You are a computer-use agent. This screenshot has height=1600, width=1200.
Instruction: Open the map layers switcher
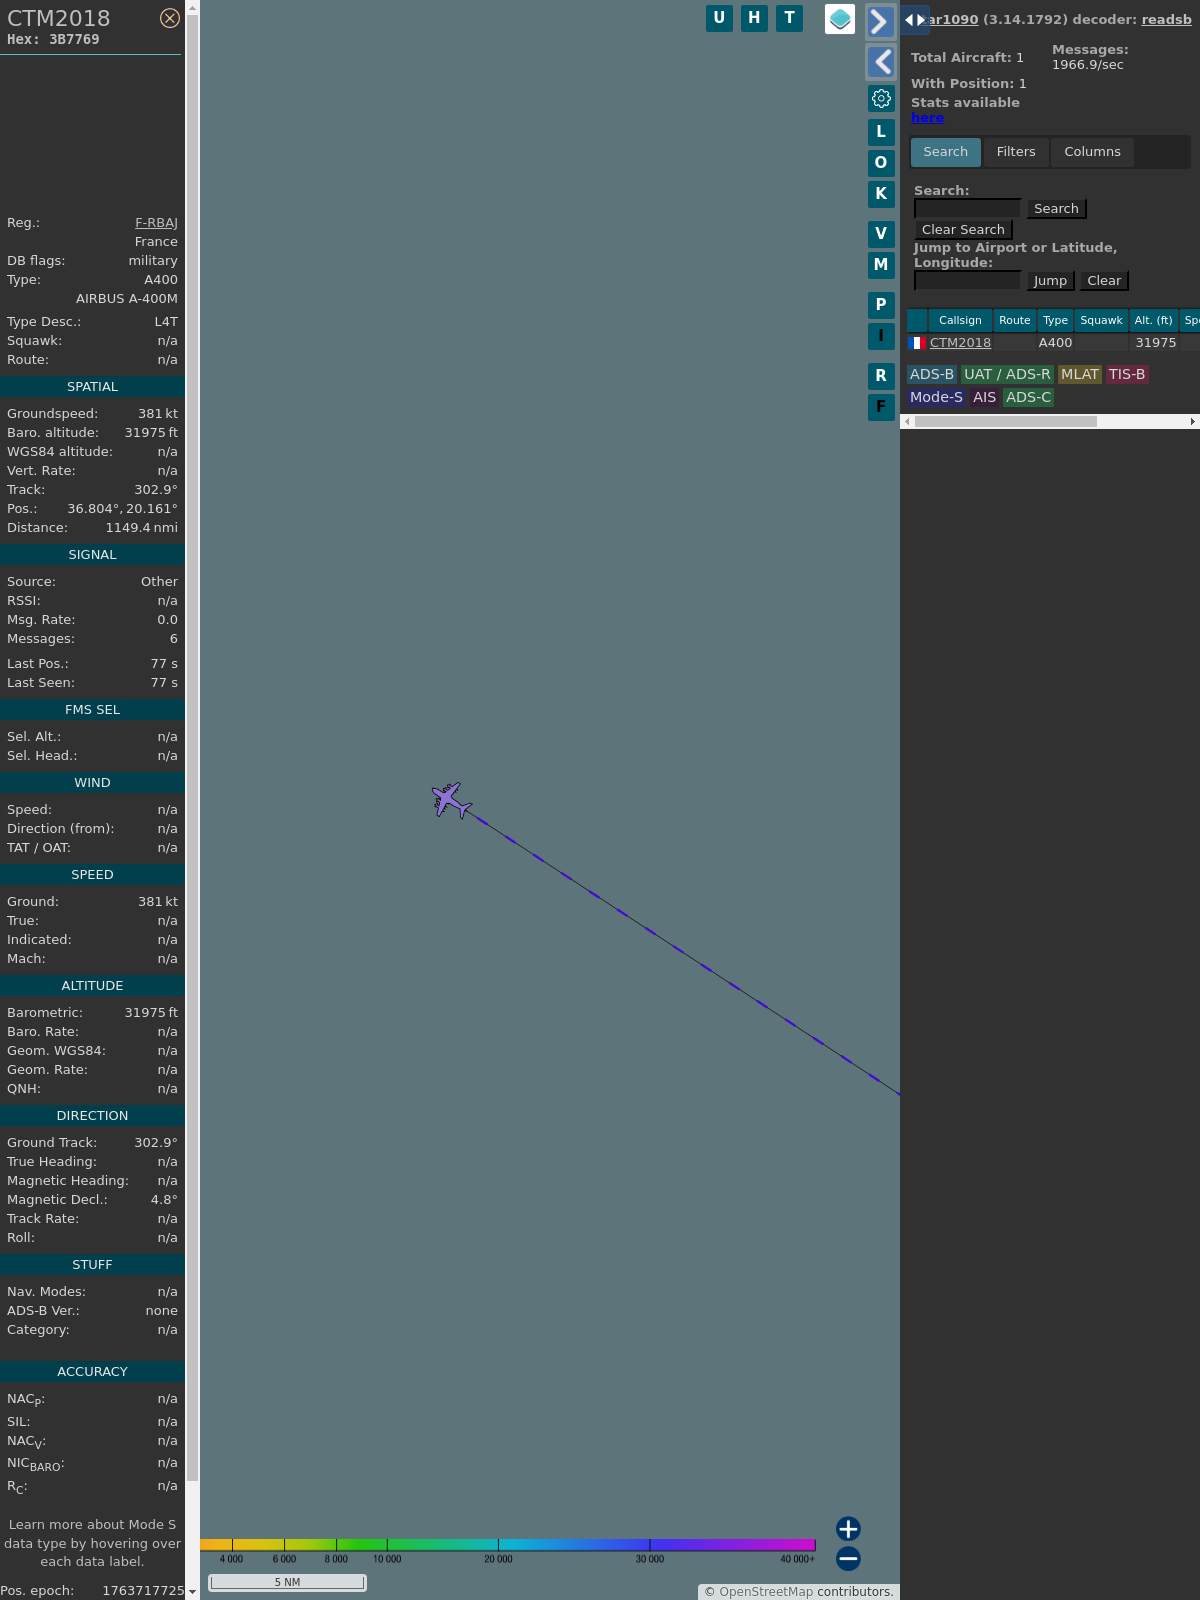coord(840,19)
